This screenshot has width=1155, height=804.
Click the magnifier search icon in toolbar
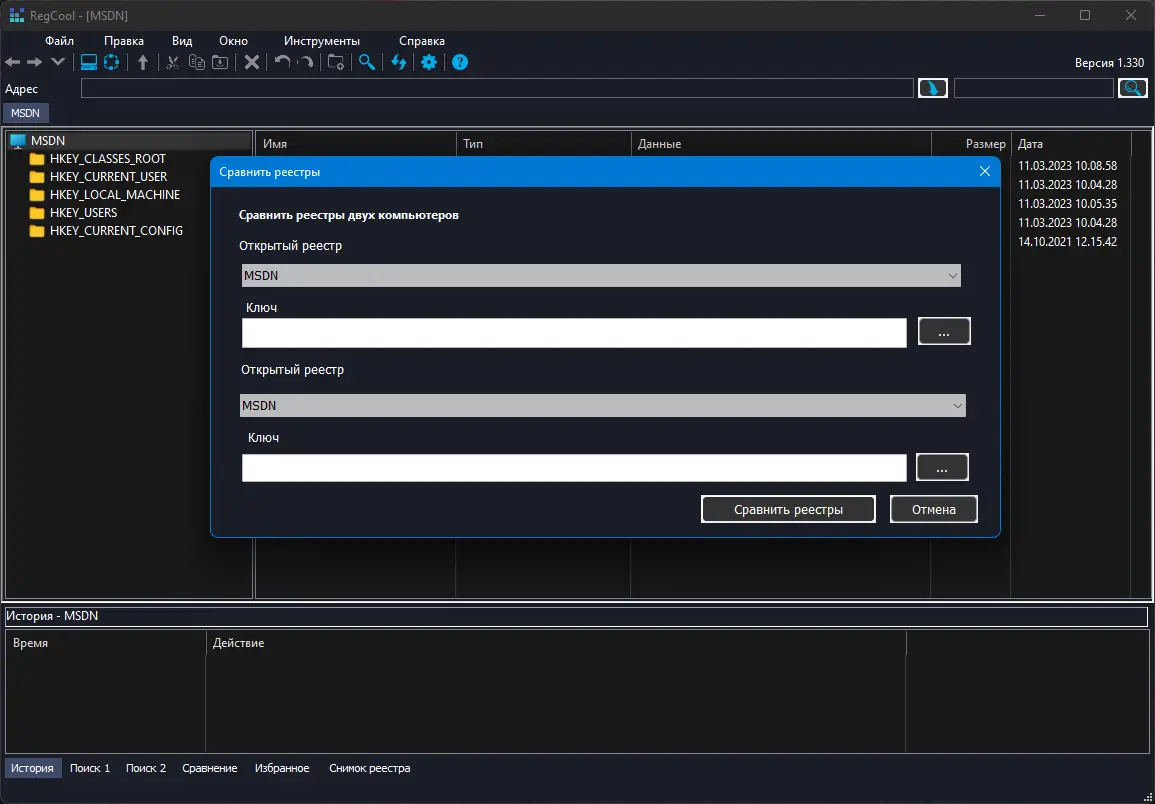pos(367,62)
